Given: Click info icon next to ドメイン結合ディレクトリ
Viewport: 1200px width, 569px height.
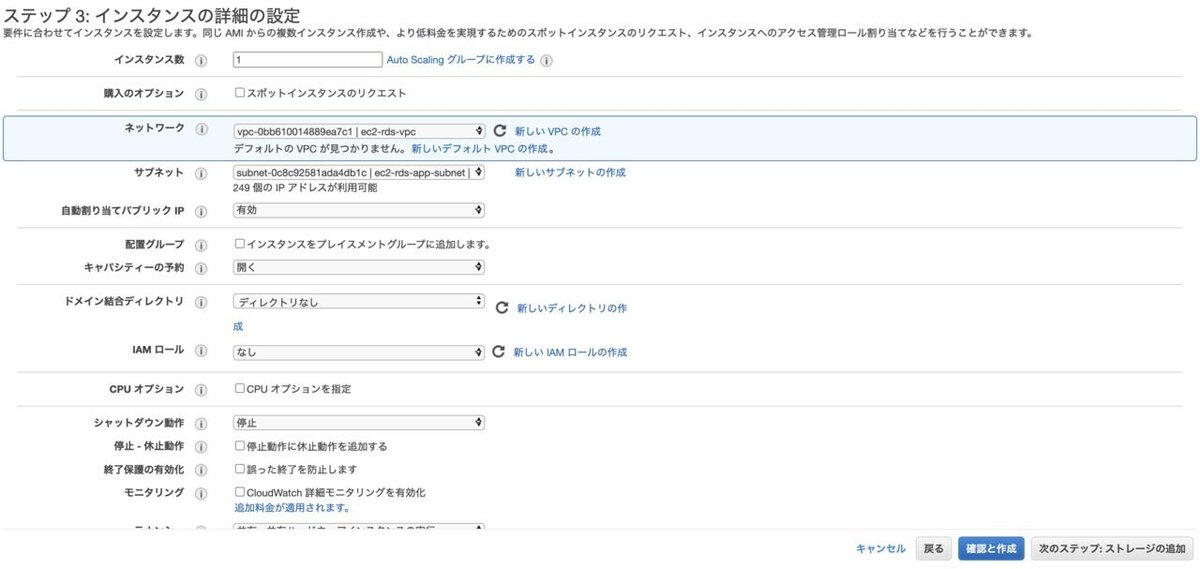Looking at the screenshot, I should [x=201, y=302].
